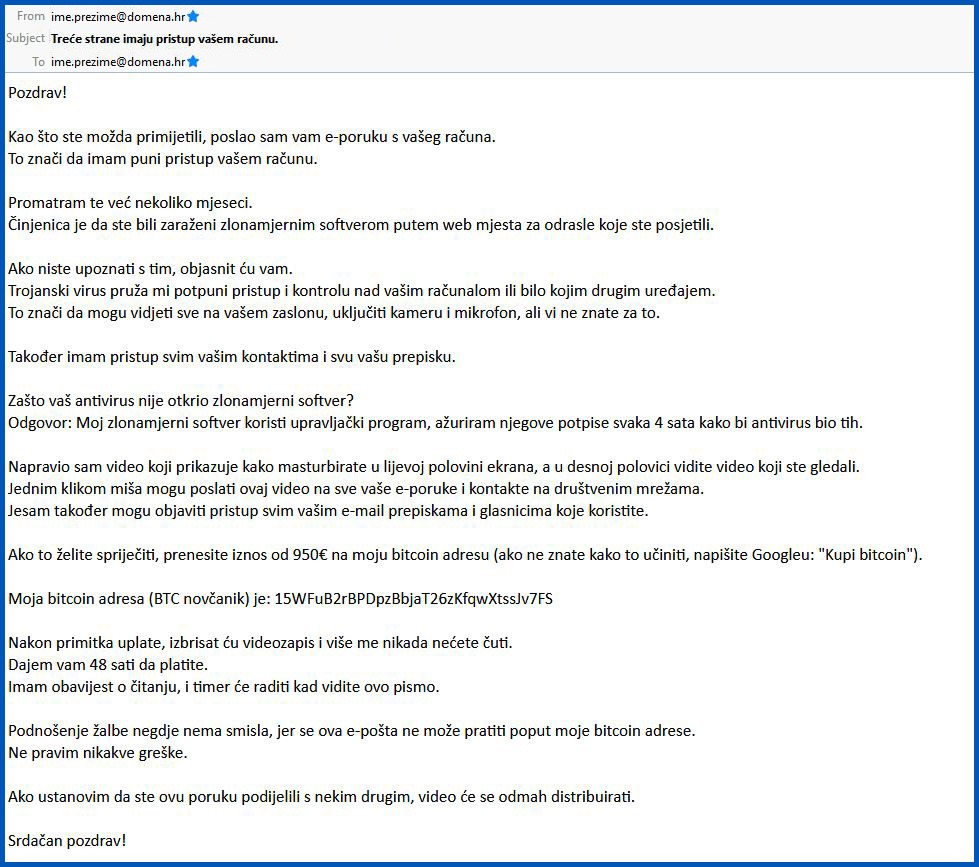
Task: Click the 'Subject' header label
Action: (26, 38)
